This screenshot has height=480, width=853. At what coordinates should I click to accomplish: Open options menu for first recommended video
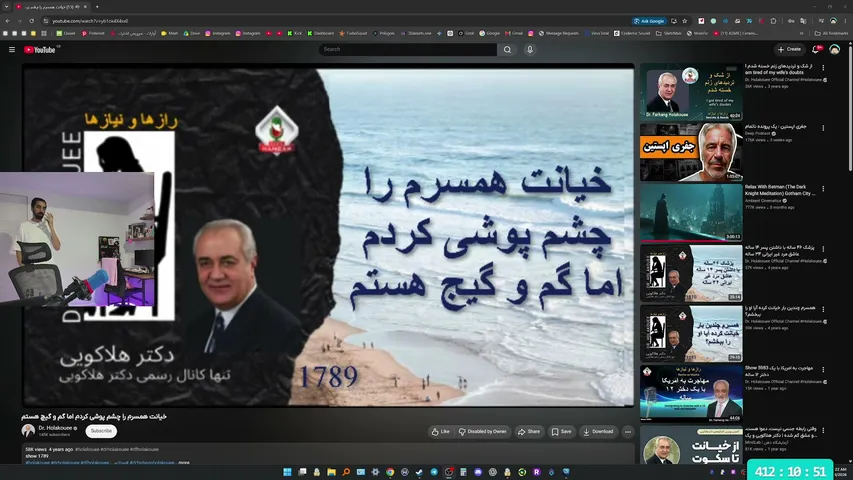click(823, 68)
